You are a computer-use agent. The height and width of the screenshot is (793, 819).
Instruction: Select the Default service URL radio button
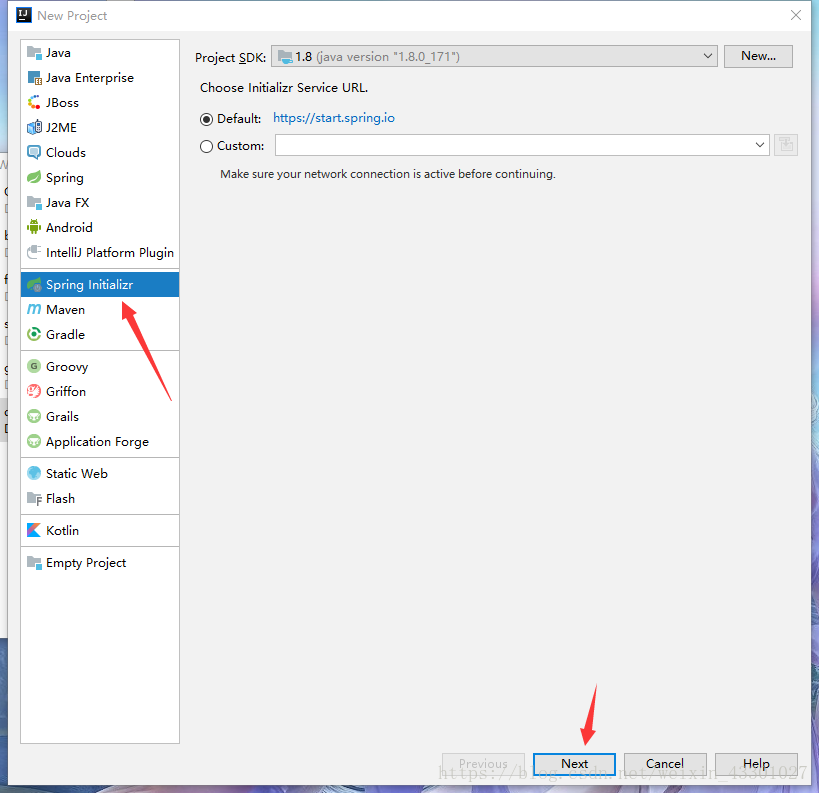pos(206,119)
